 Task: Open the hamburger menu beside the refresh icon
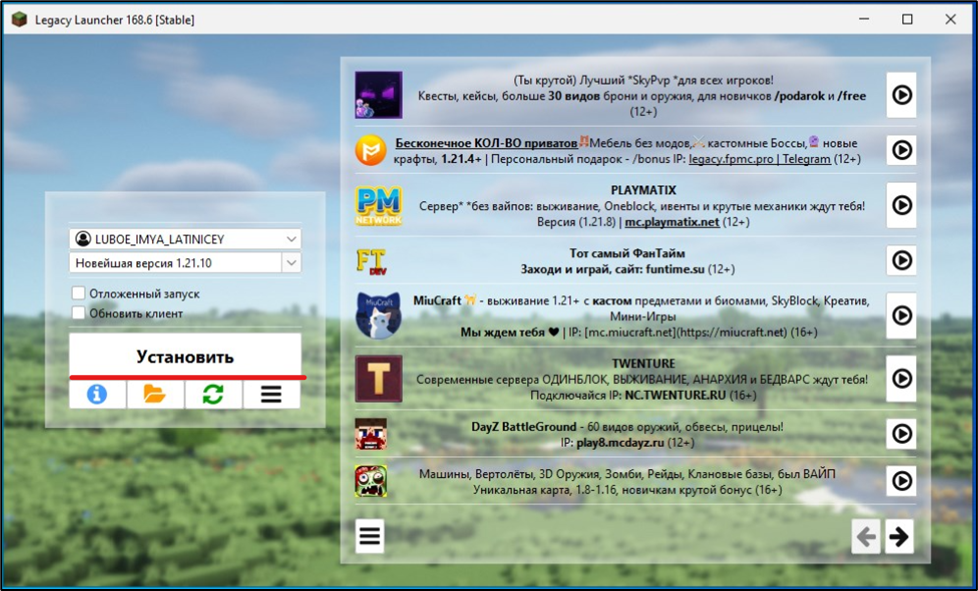pos(271,394)
